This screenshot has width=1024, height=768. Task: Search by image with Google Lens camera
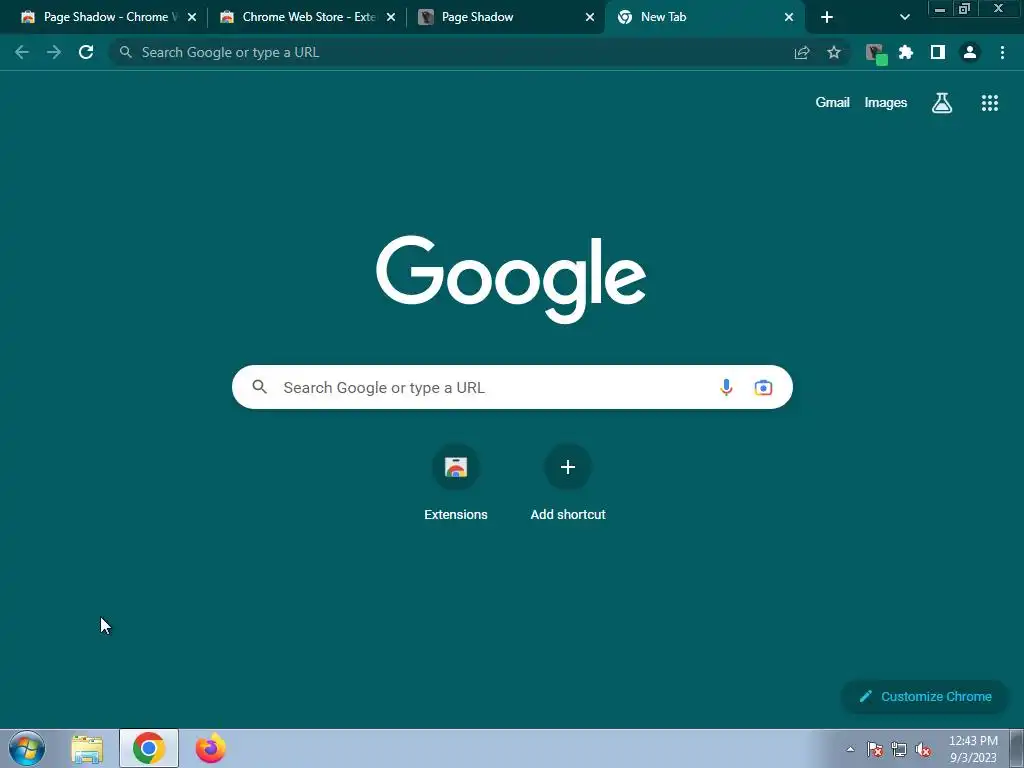coord(763,387)
